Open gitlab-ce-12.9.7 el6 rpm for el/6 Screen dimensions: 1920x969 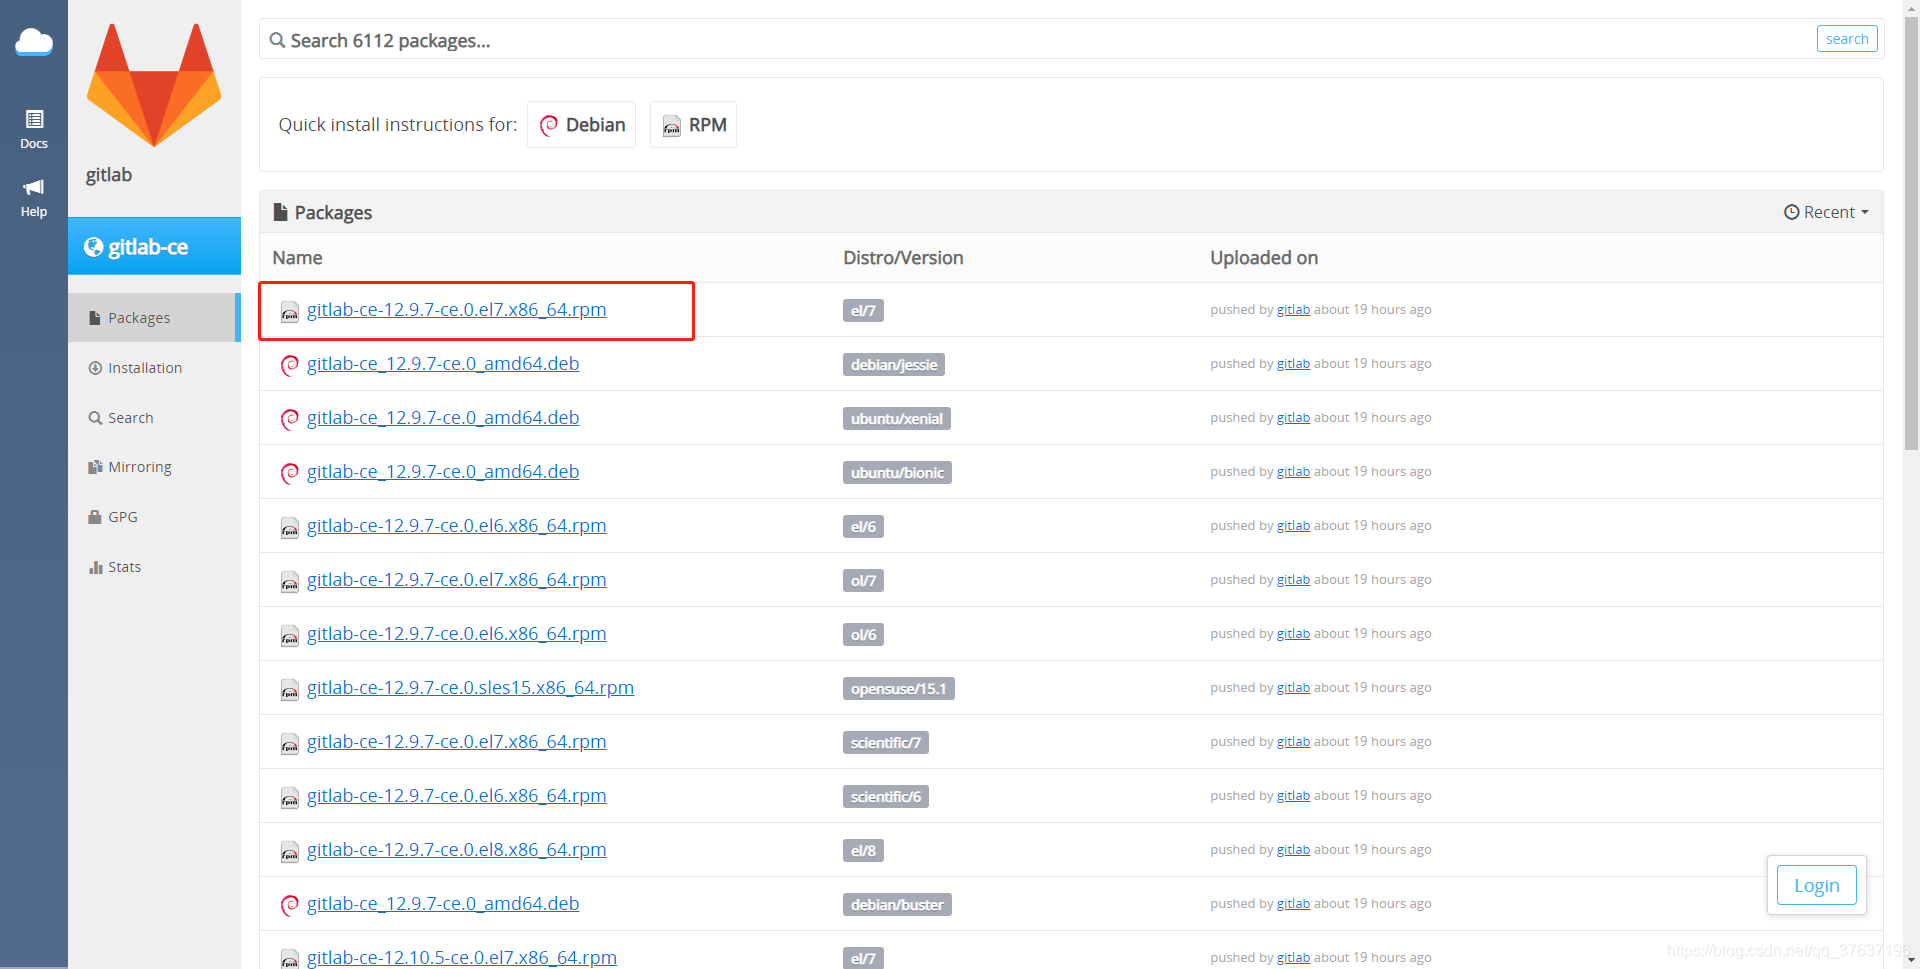456,526
